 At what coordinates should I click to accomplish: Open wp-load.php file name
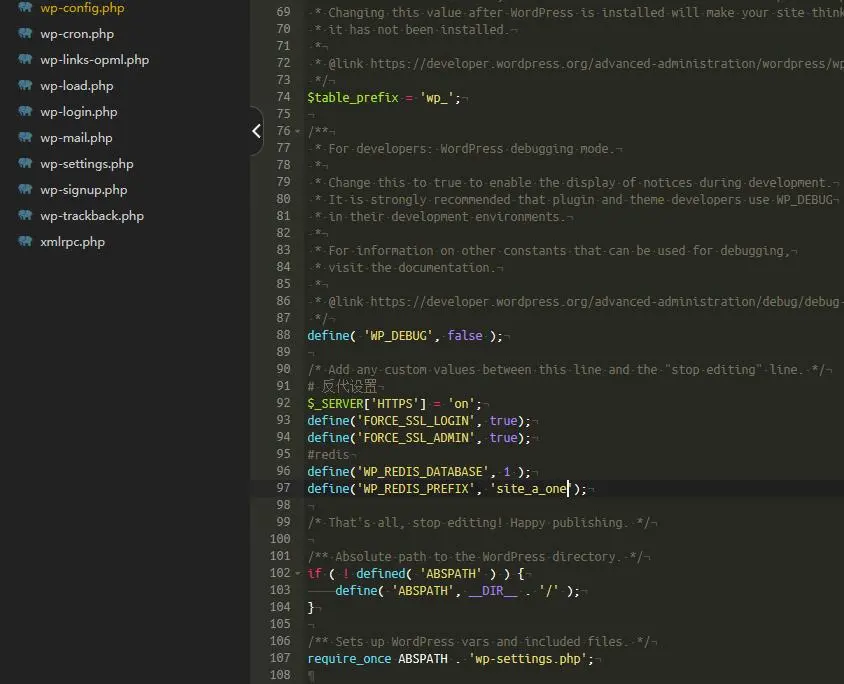pyautogui.click(x=76, y=86)
